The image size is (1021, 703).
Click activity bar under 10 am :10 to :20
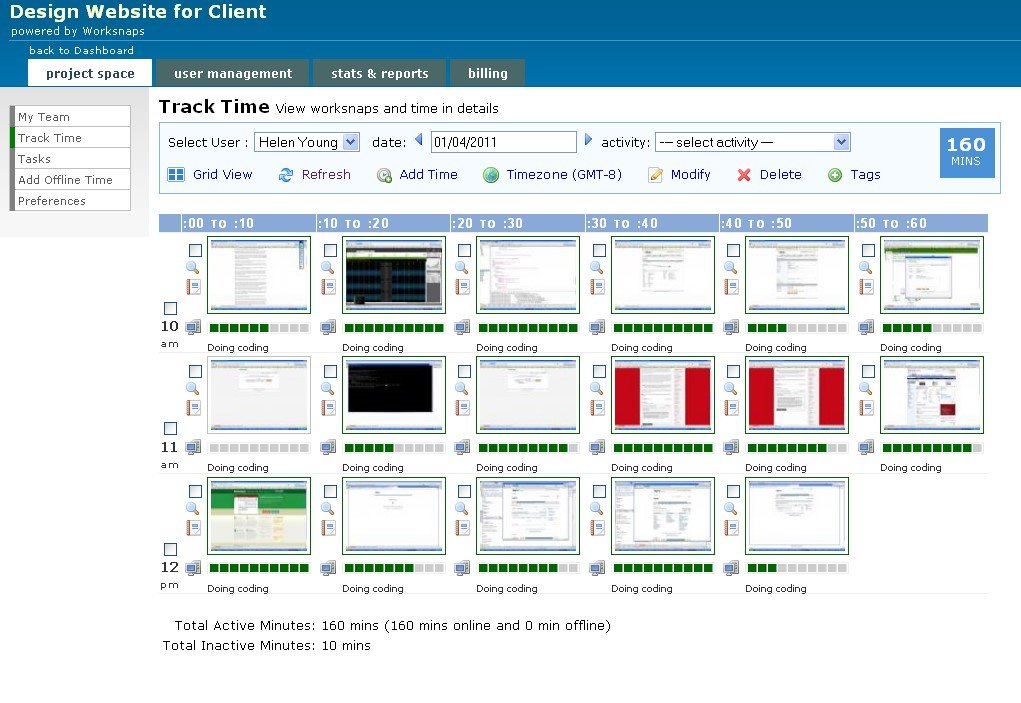[x=394, y=327]
